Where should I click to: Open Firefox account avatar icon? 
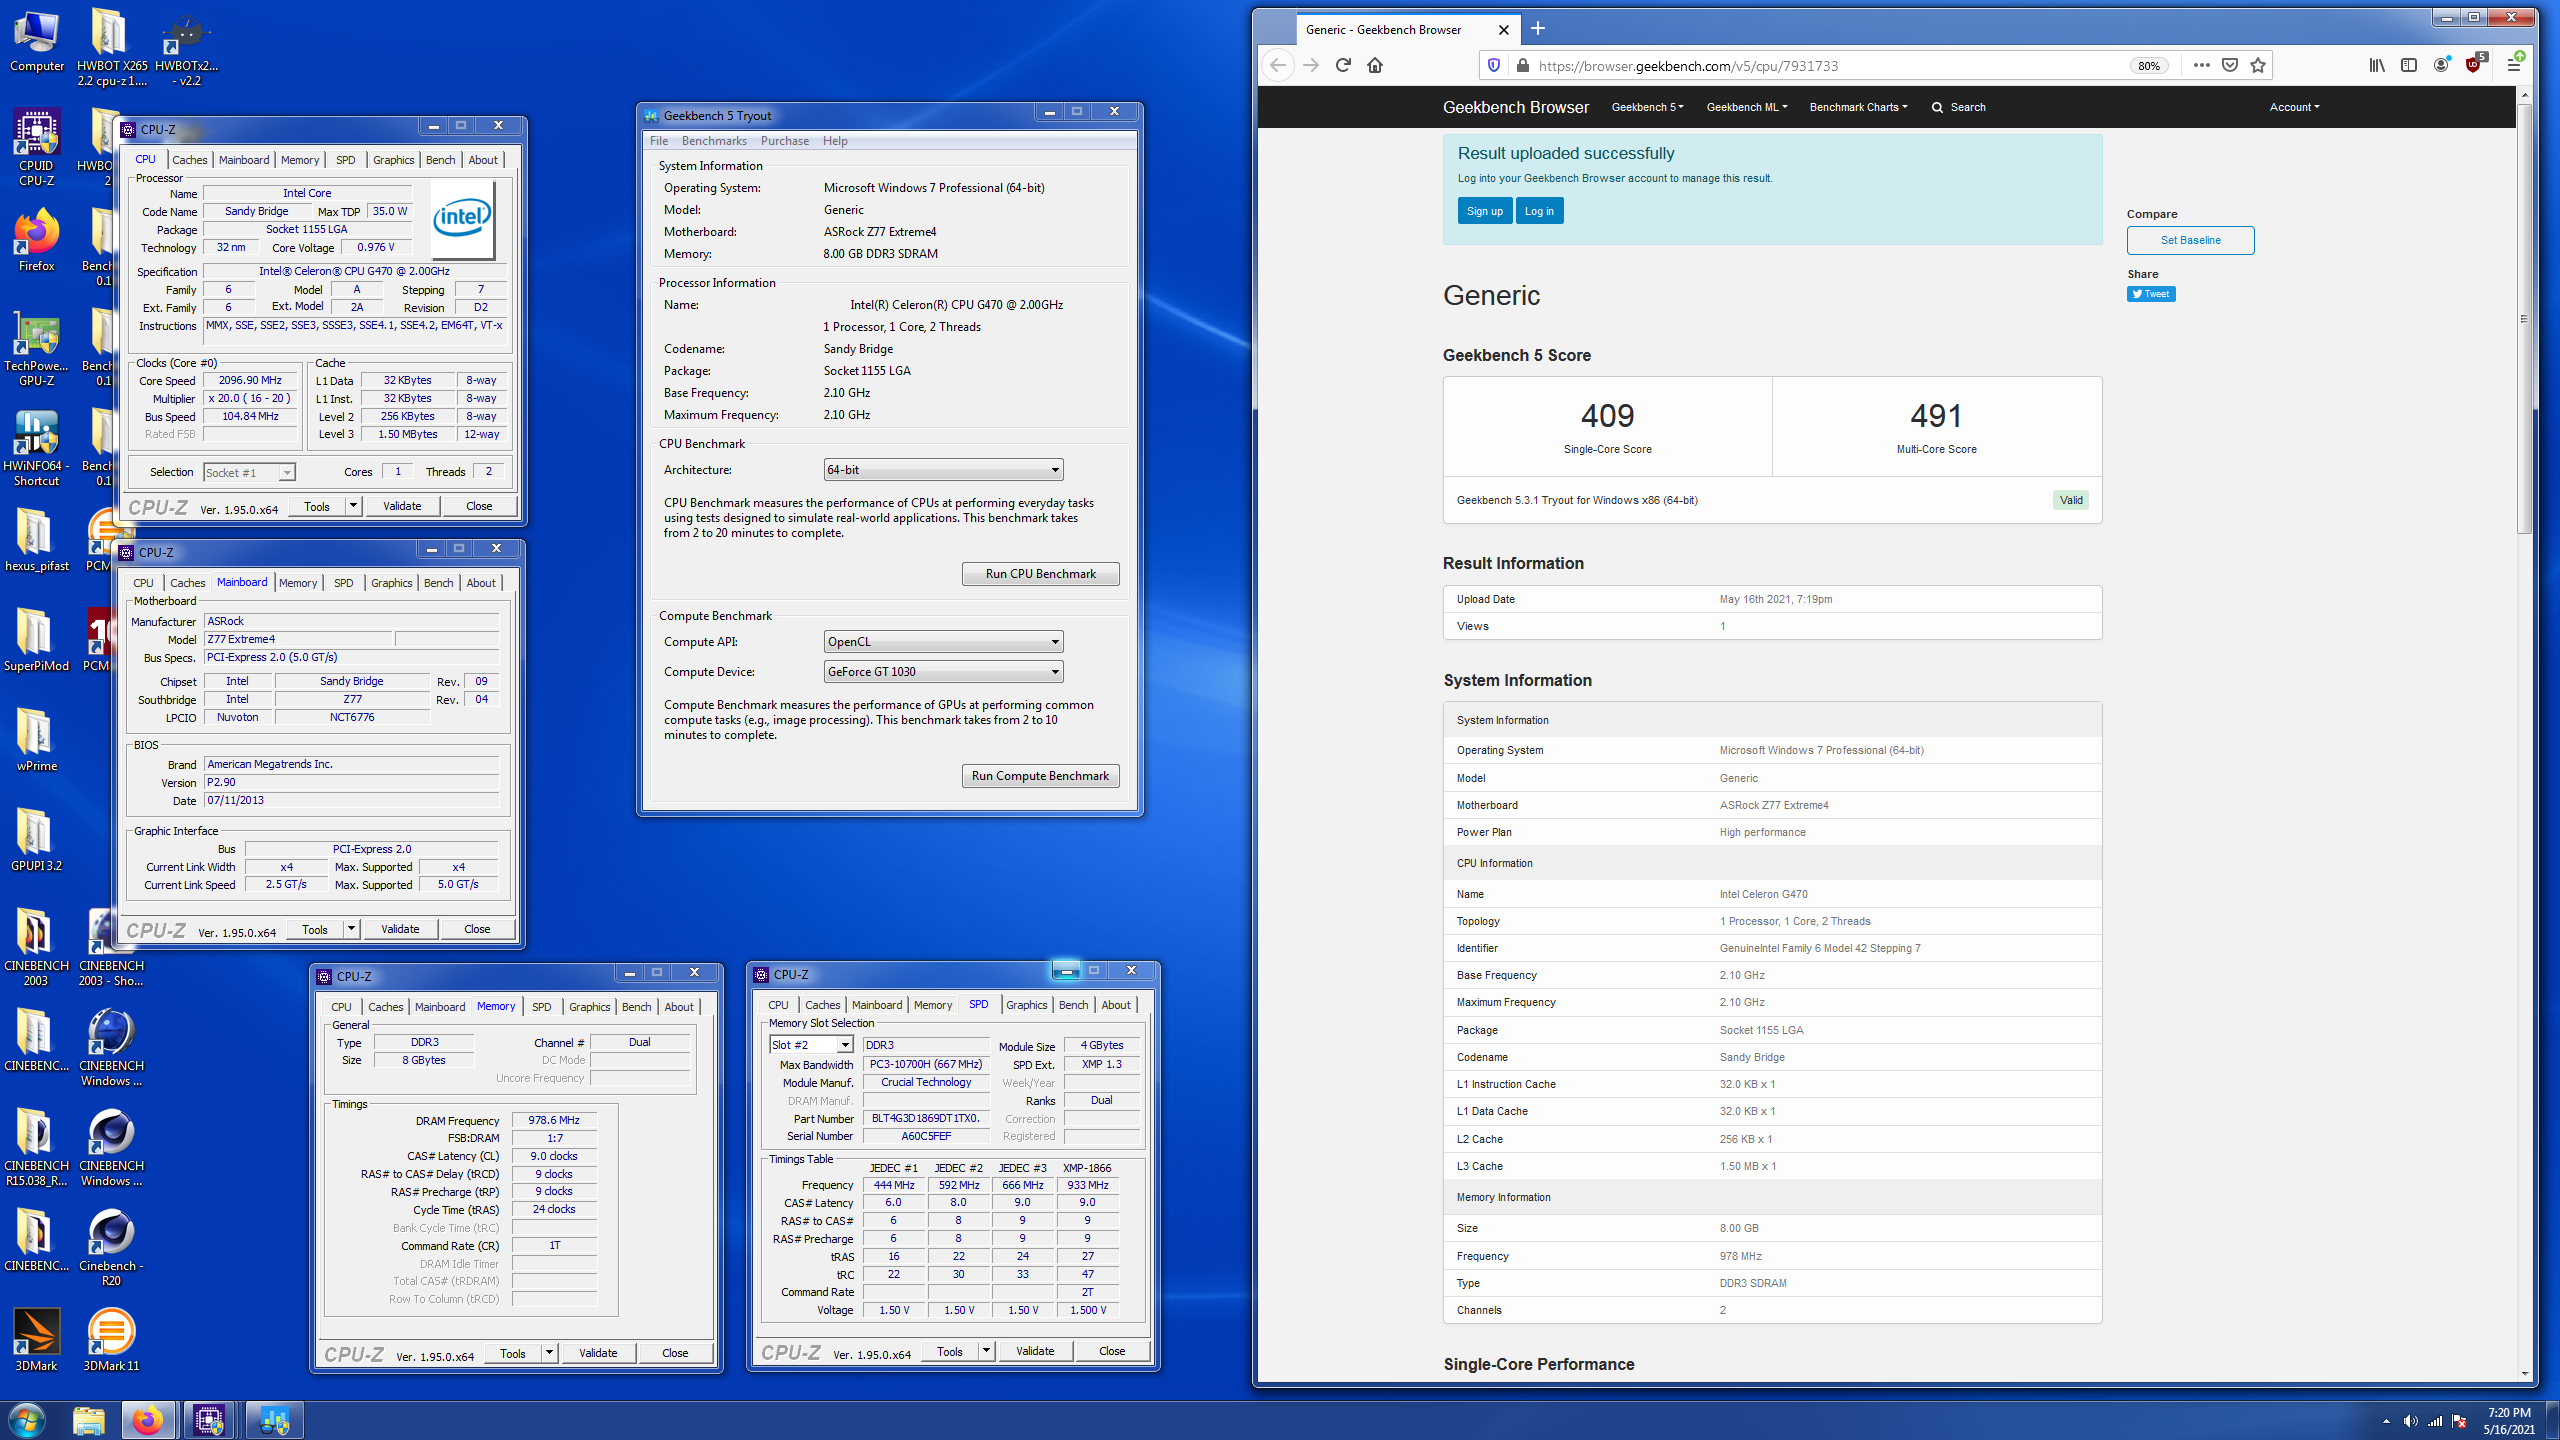point(2441,66)
